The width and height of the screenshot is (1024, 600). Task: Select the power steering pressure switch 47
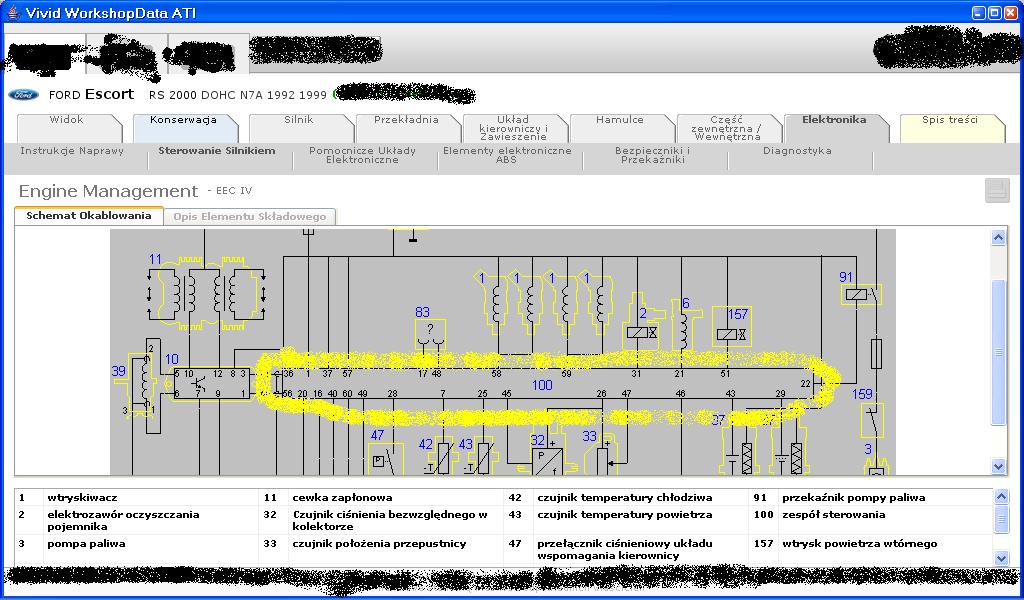[x=380, y=459]
